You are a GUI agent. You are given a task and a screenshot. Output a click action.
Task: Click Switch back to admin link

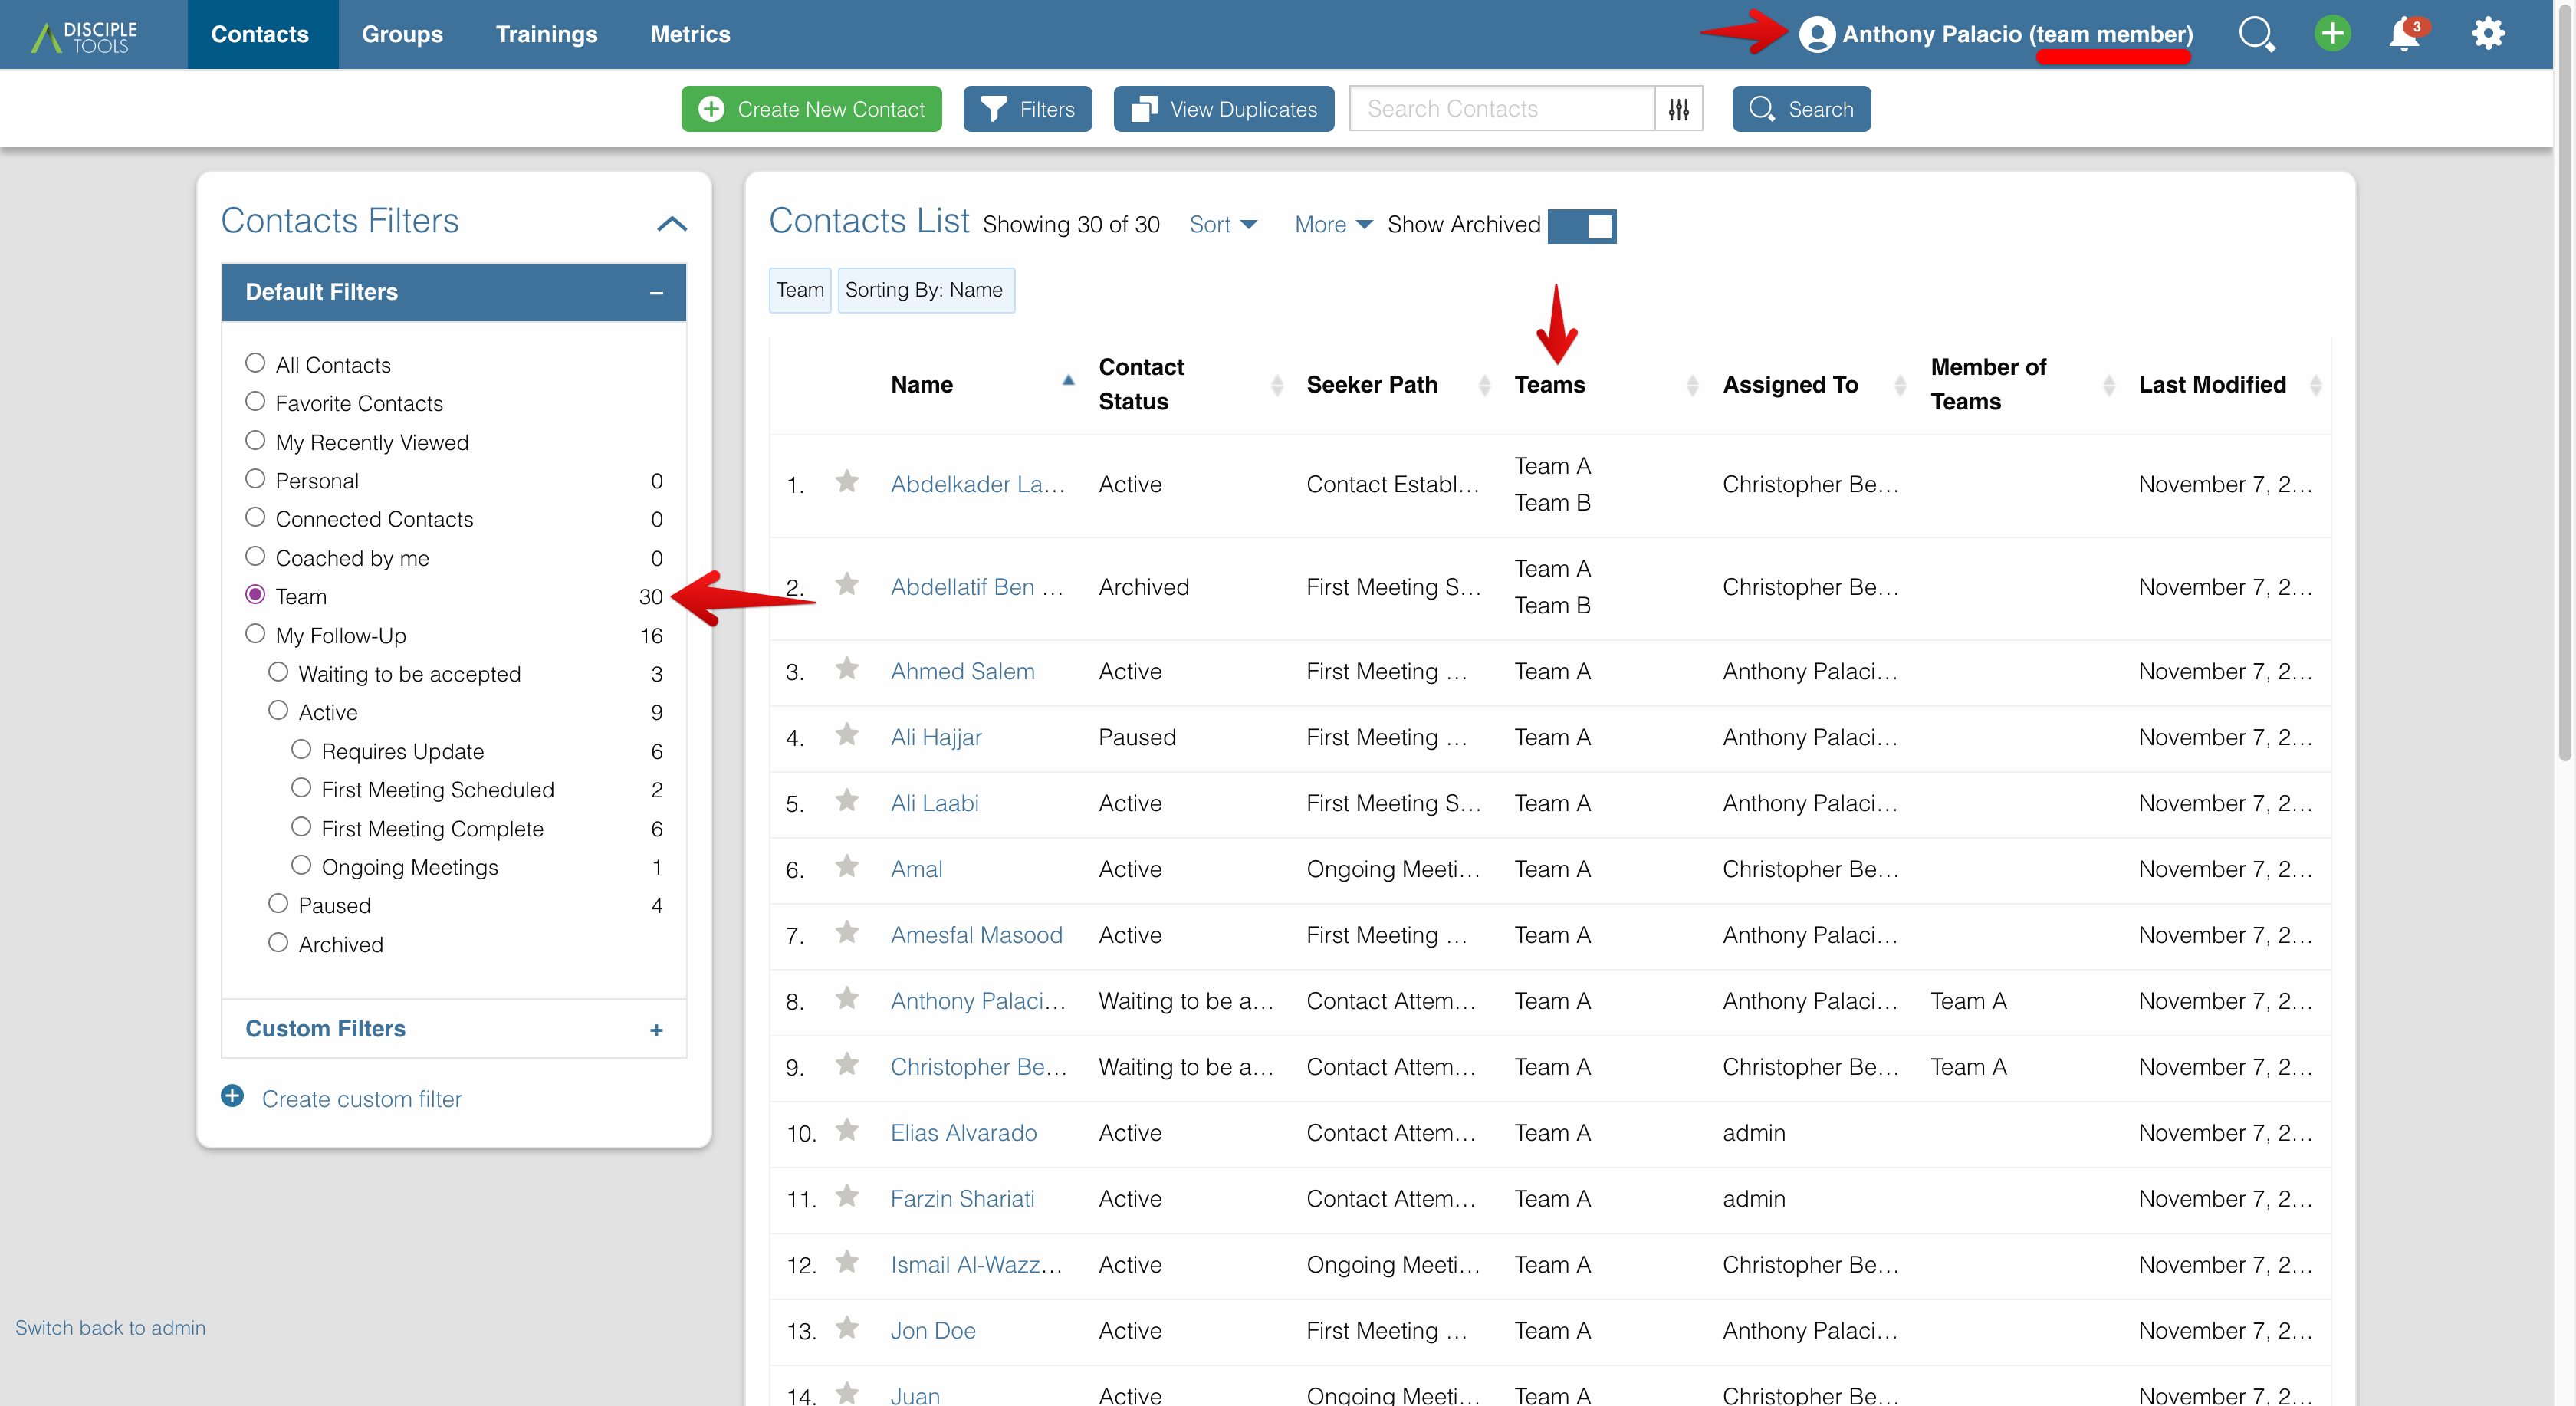pyautogui.click(x=110, y=1327)
